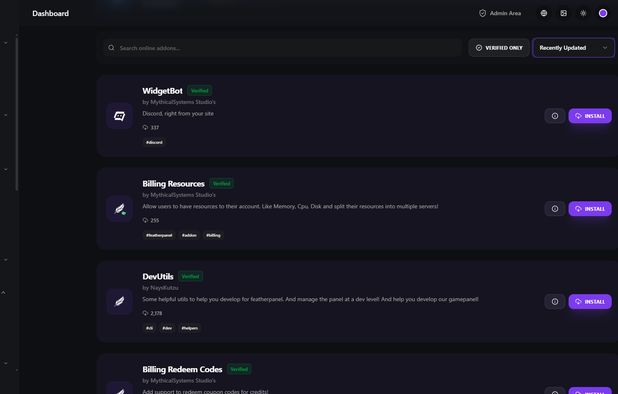618x394 pixels.
Task: Expand the first sidebar section chevron
Action: point(6,43)
